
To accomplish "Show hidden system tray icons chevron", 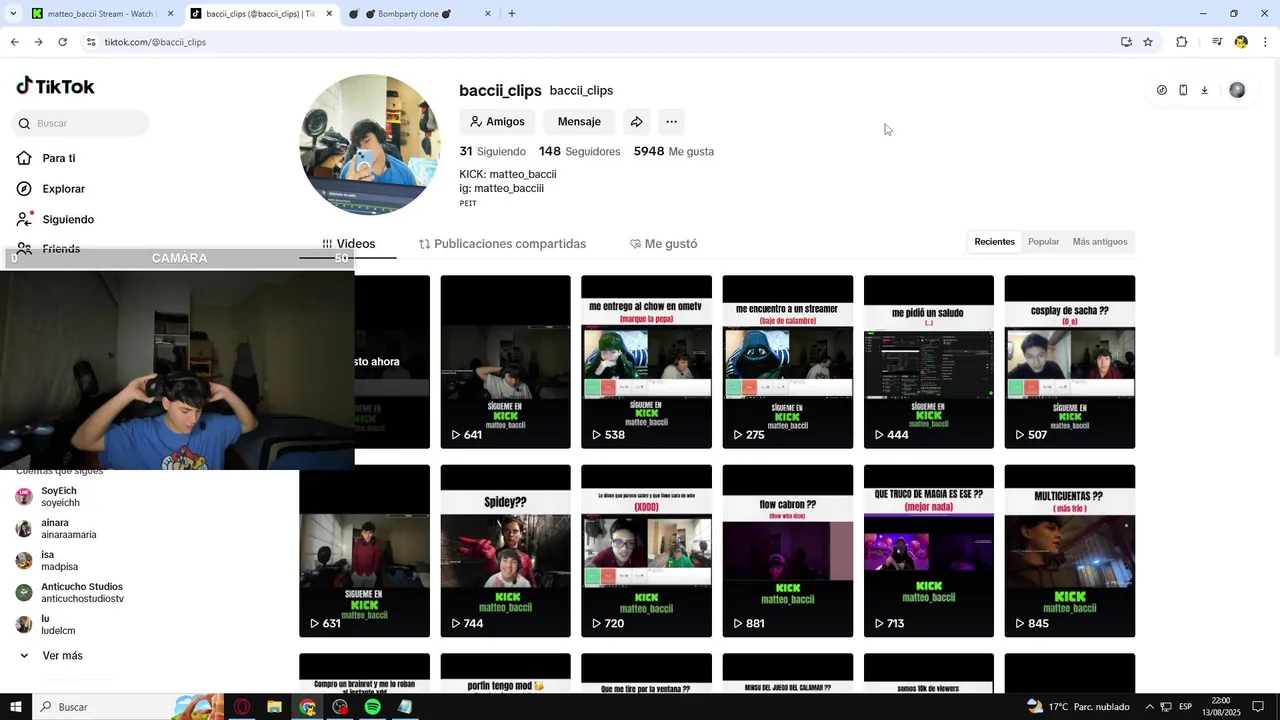I will pyautogui.click(x=1148, y=707).
